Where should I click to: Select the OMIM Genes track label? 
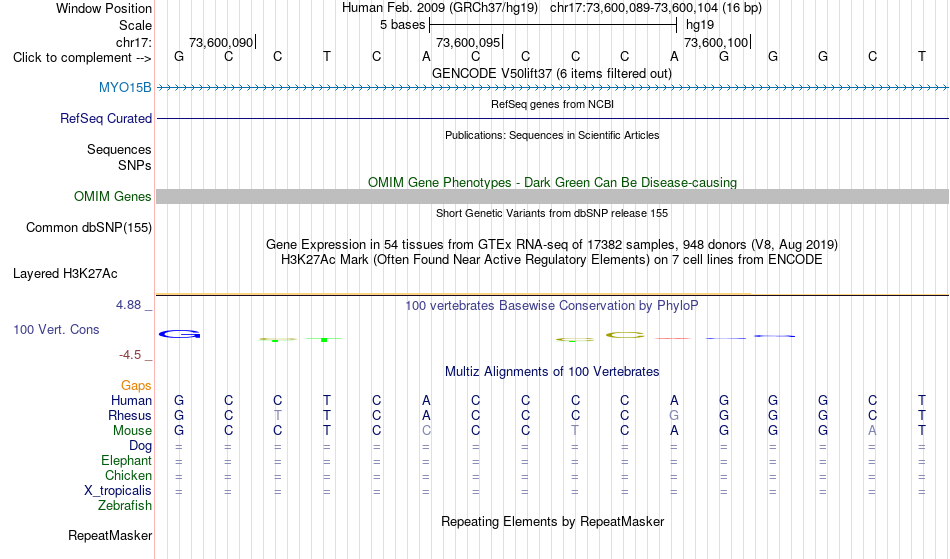[113, 196]
